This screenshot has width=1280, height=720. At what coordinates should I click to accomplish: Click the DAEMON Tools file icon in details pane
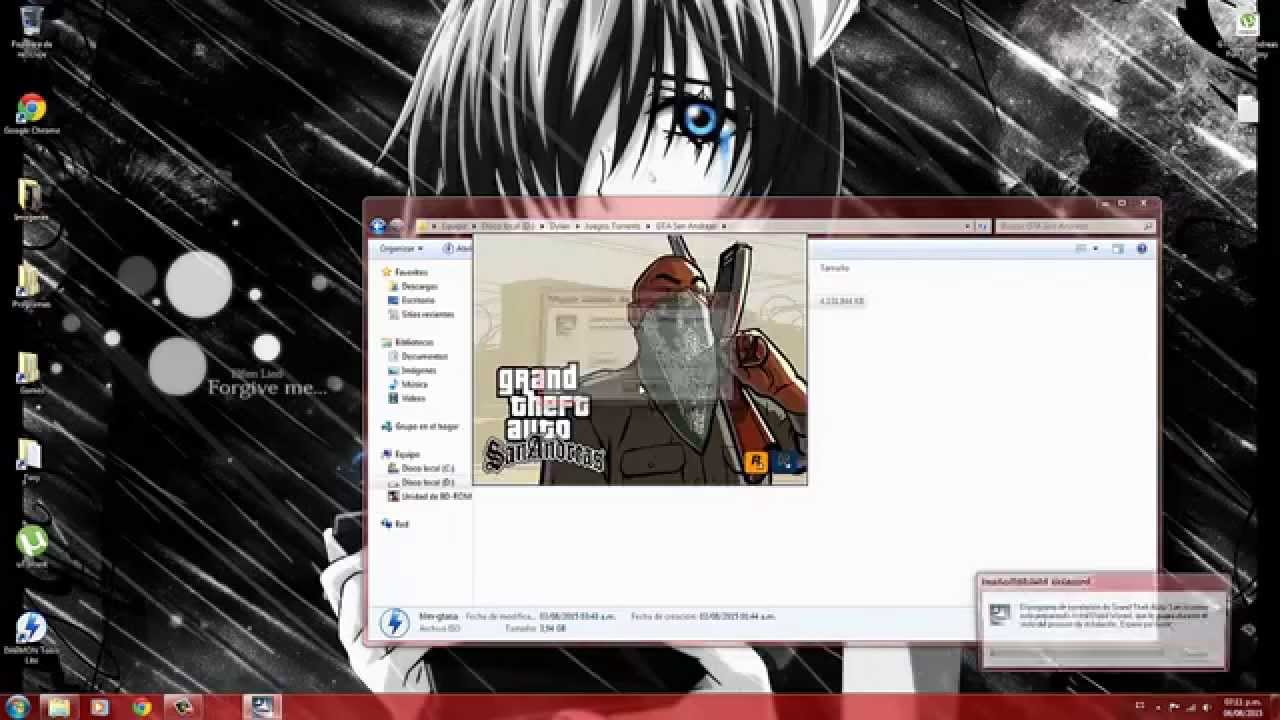click(x=394, y=623)
